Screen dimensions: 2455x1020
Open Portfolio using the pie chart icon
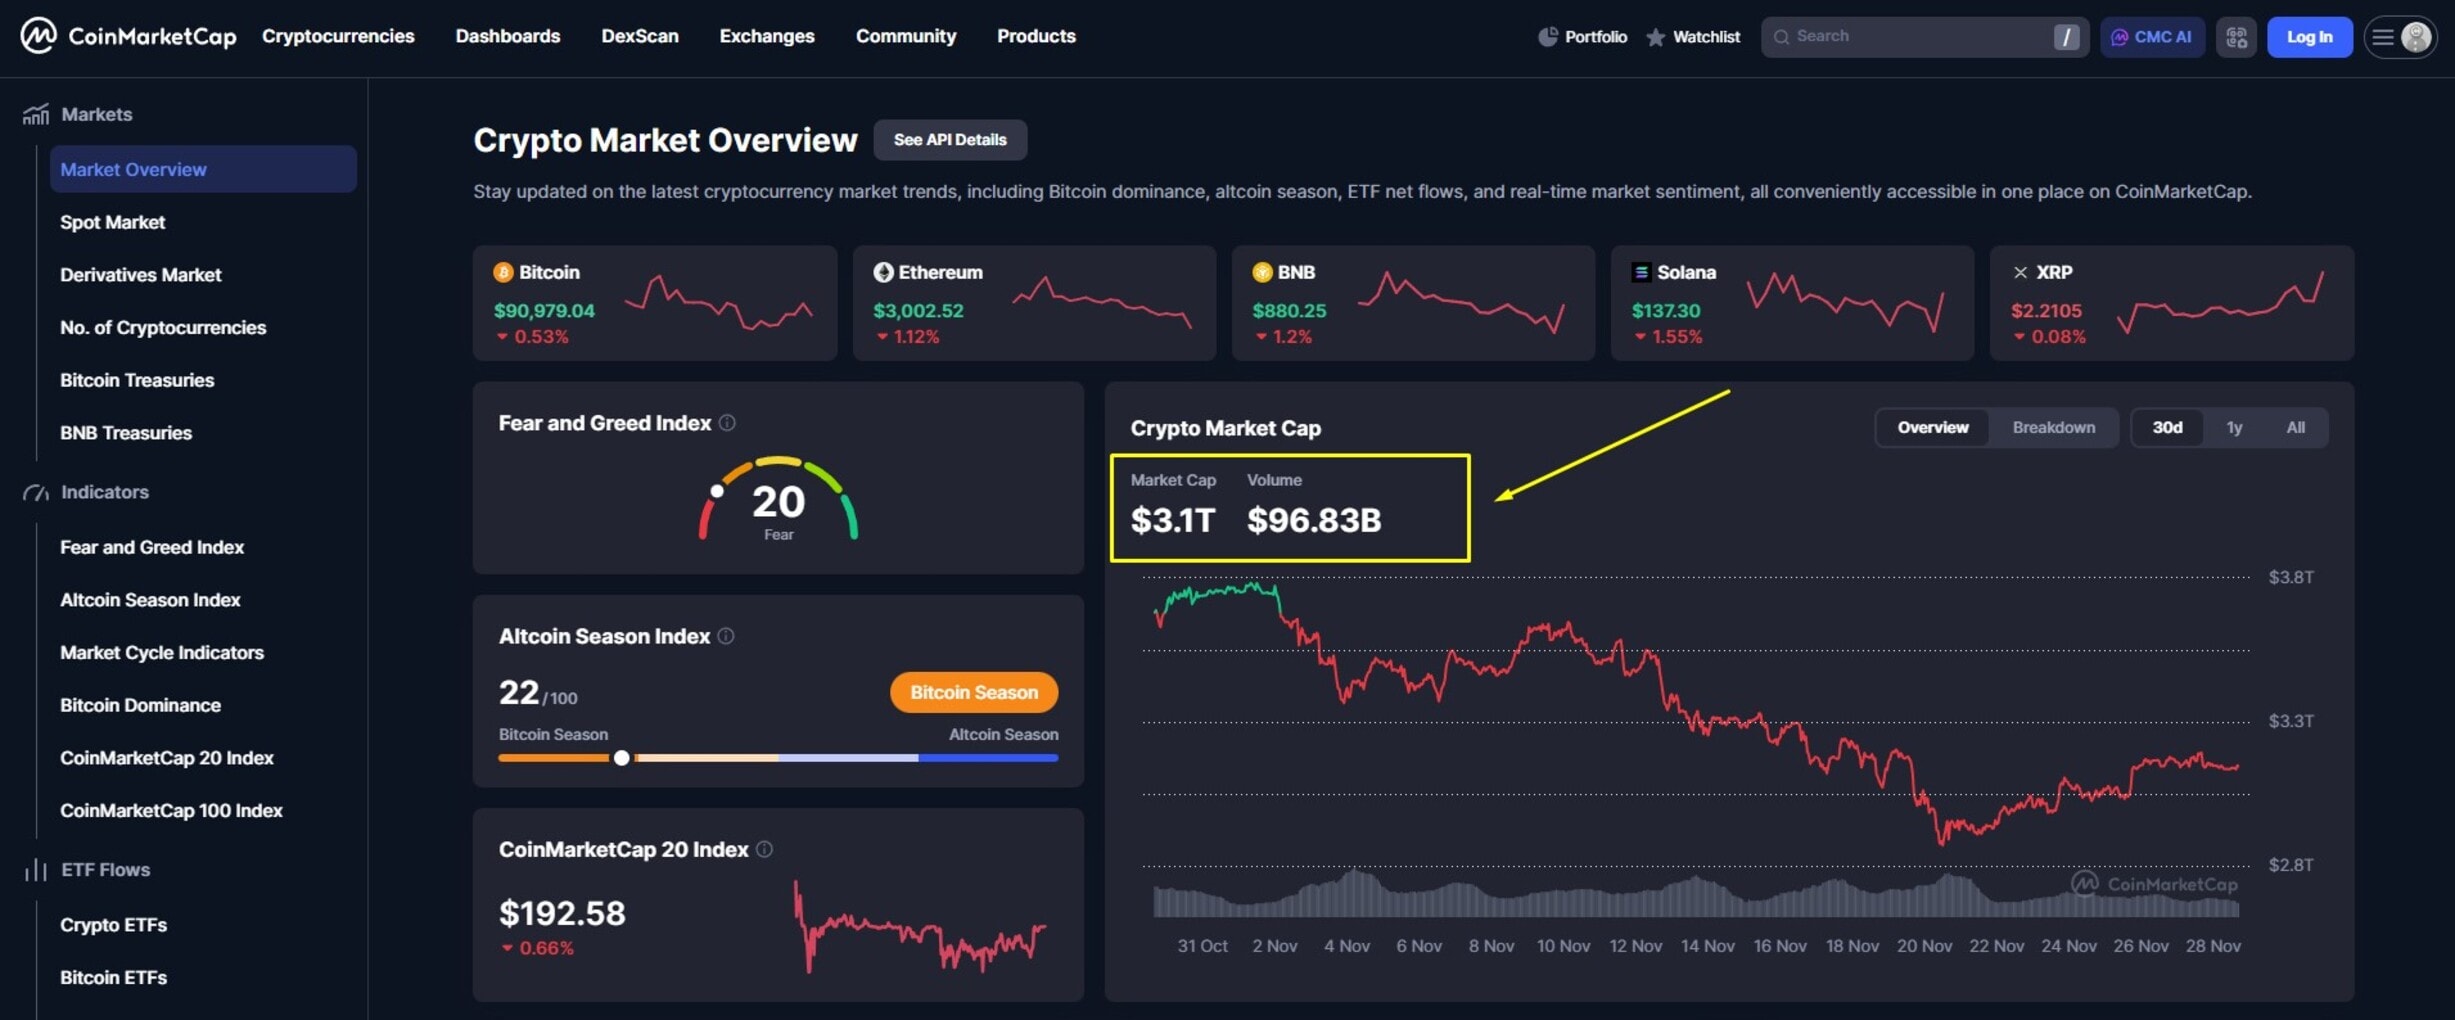tap(1547, 36)
